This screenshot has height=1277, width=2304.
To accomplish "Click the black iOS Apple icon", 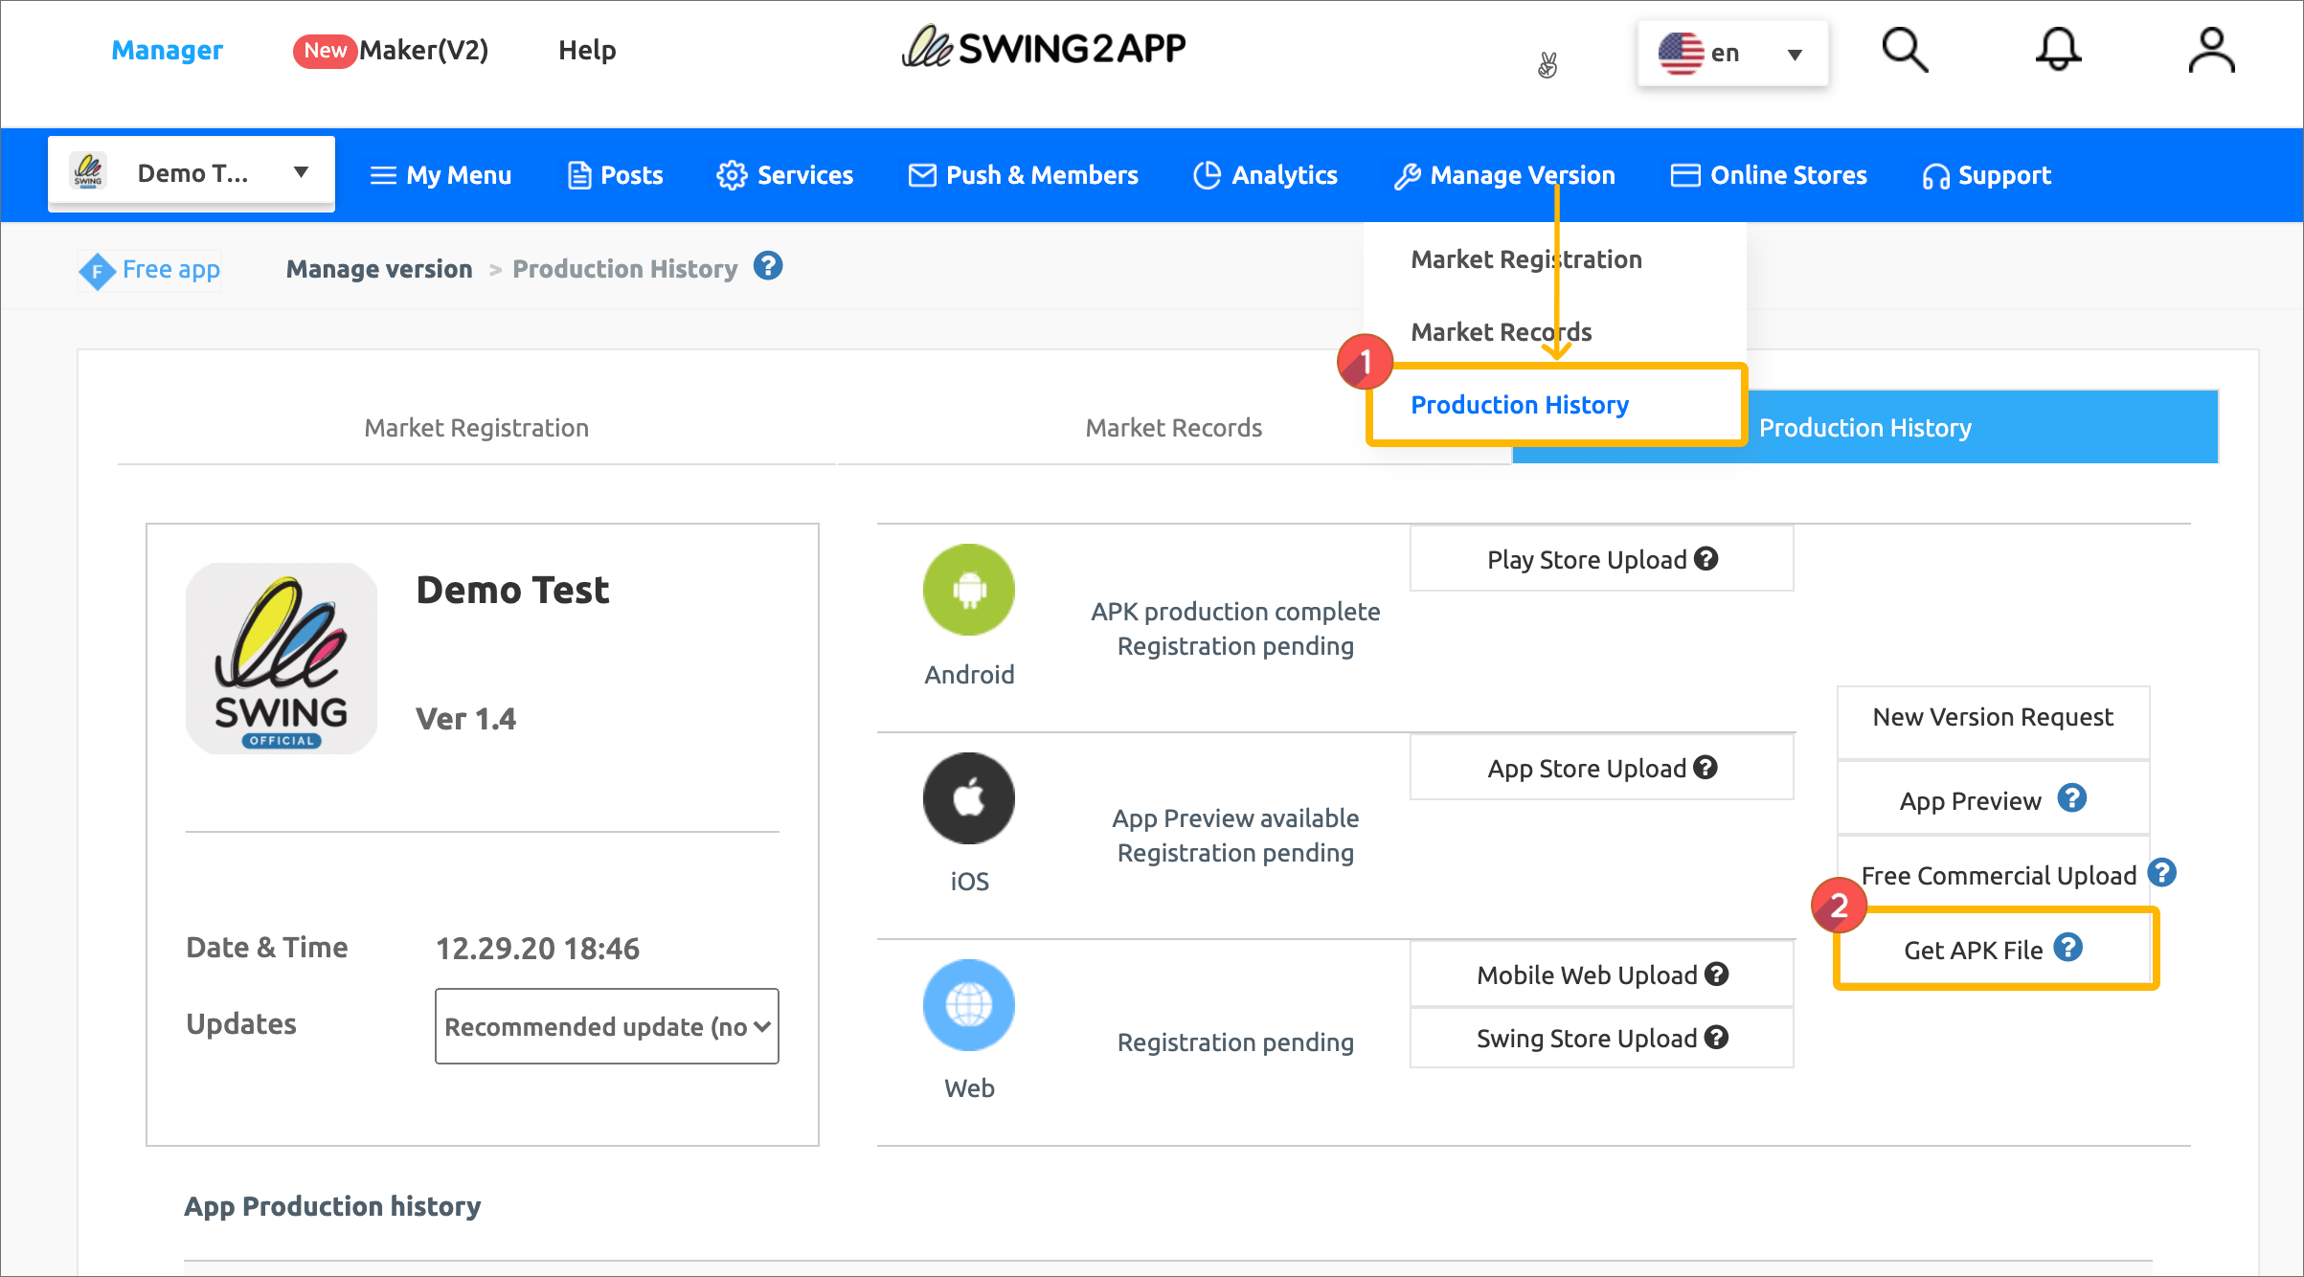I will click(968, 798).
